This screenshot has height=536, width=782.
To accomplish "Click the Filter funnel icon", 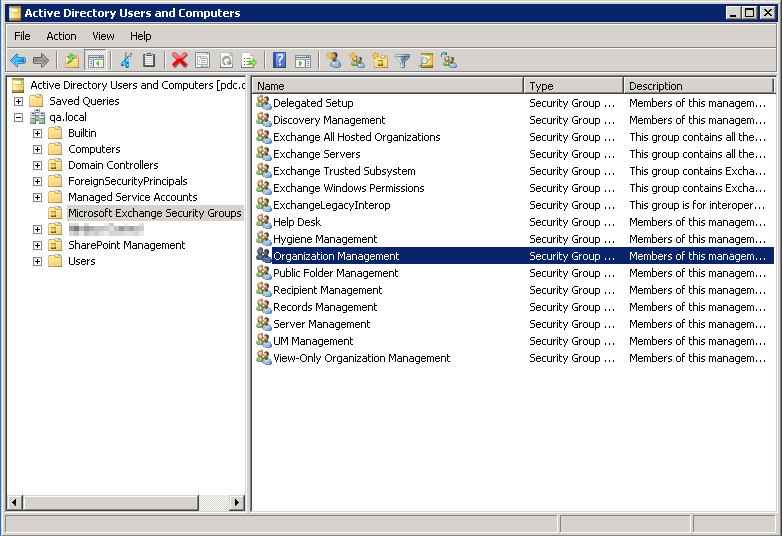I will coord(402,61).
